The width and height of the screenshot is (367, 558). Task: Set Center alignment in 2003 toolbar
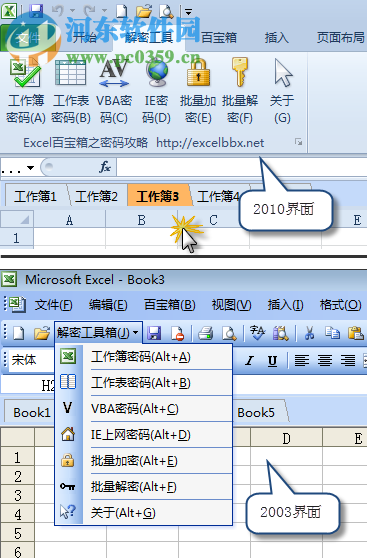325,361
